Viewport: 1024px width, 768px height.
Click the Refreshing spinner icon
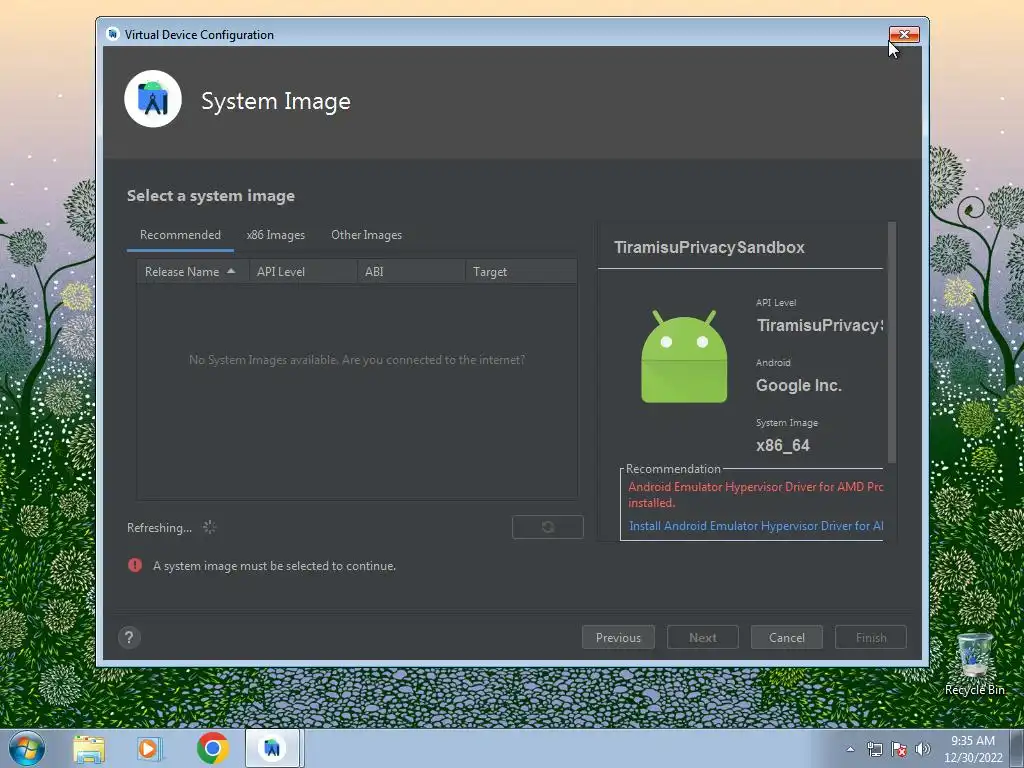pos(209,527)
